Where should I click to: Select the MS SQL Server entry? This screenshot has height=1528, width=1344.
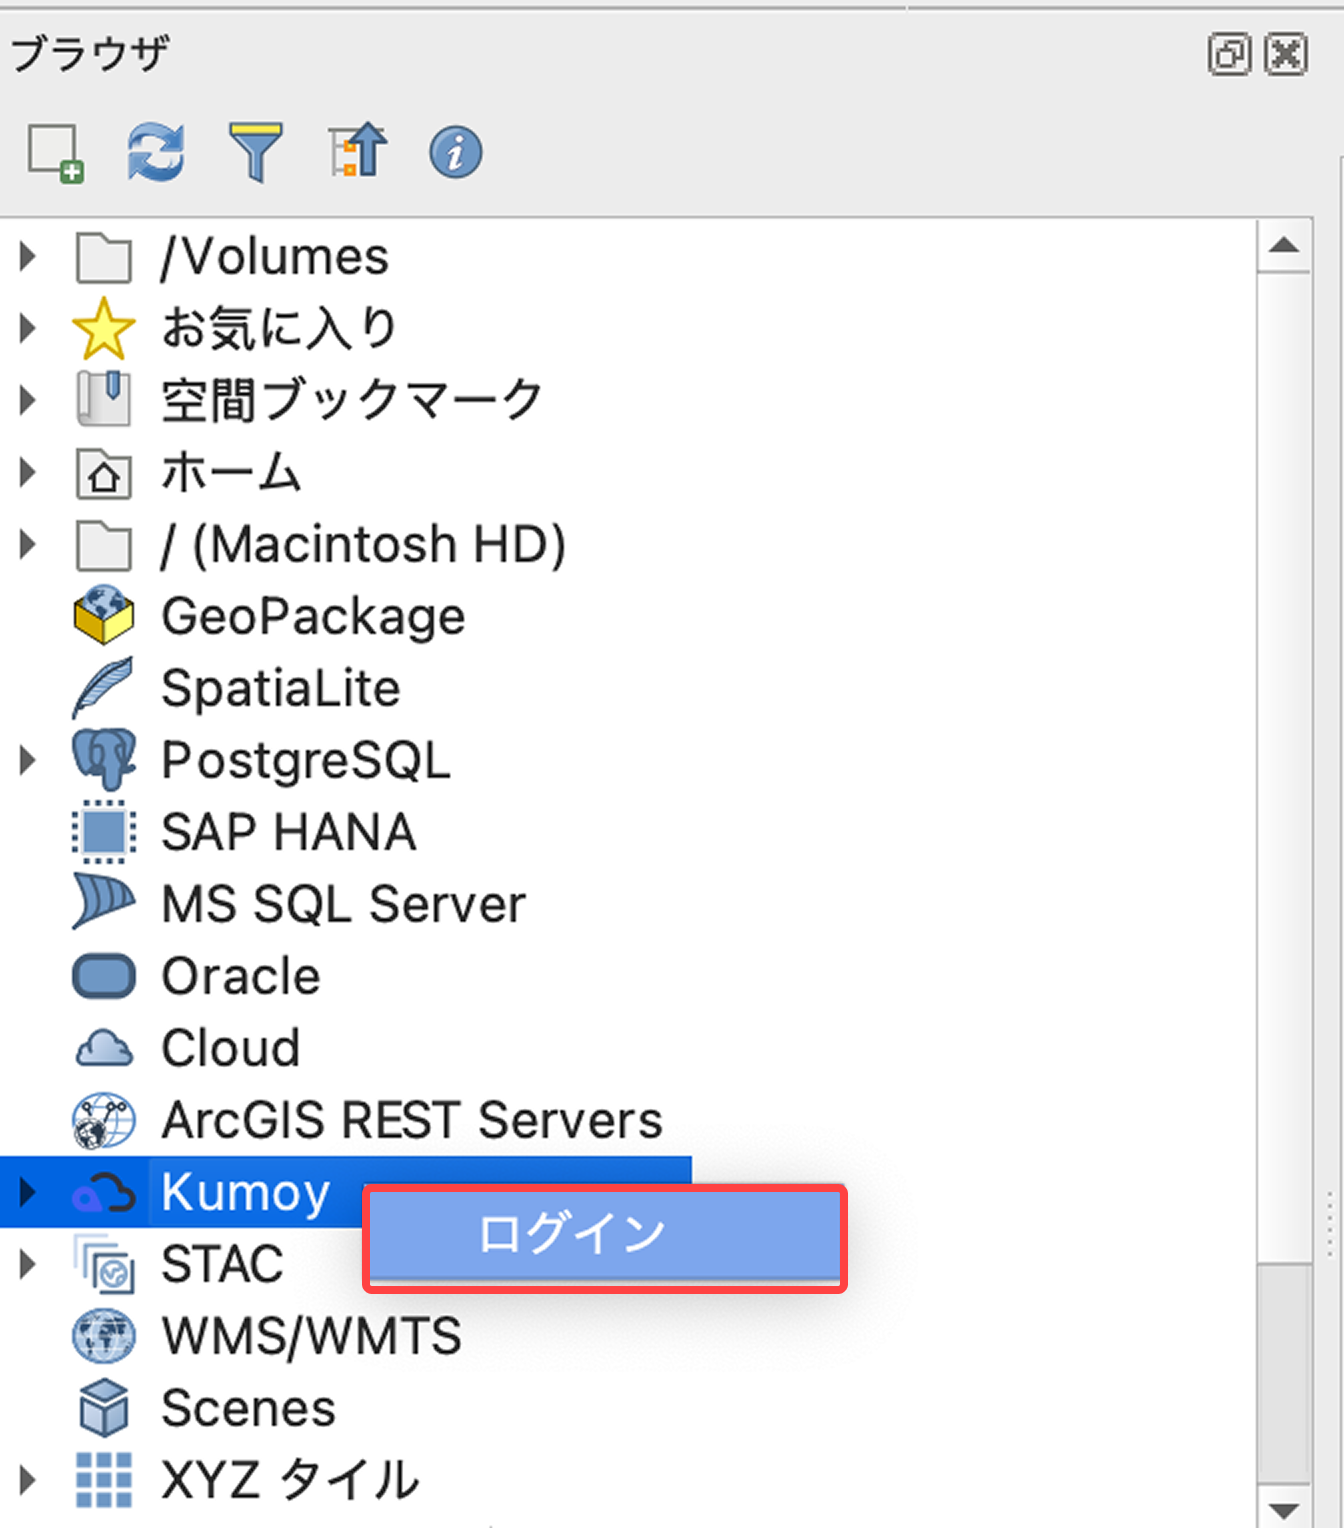pyautogui.click(x=342, y=904)
